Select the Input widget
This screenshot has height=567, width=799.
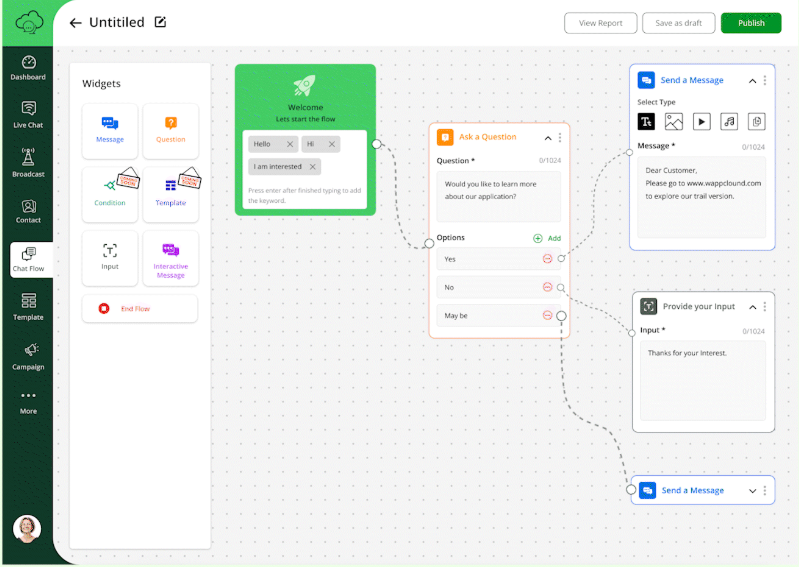(110, 258)
